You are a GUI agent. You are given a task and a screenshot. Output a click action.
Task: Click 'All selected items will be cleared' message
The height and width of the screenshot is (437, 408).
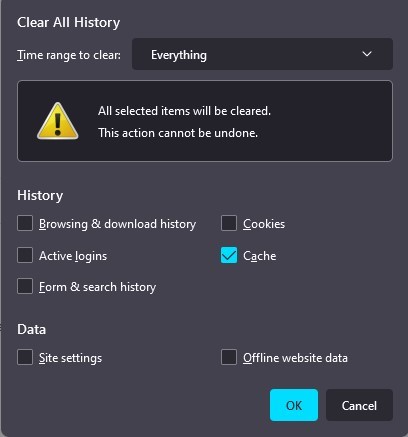point(184,111)
